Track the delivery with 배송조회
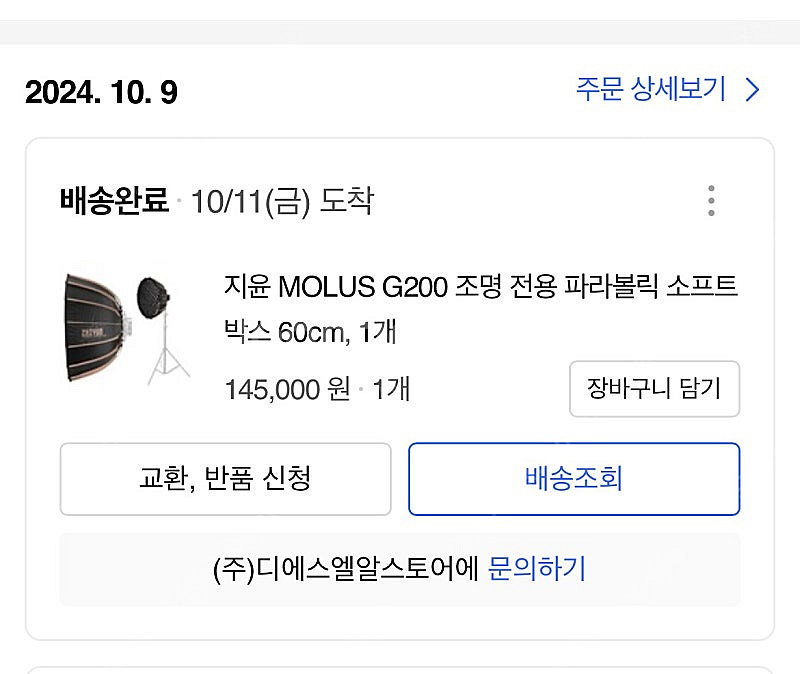800x674 pixels. tap(573, 478)
